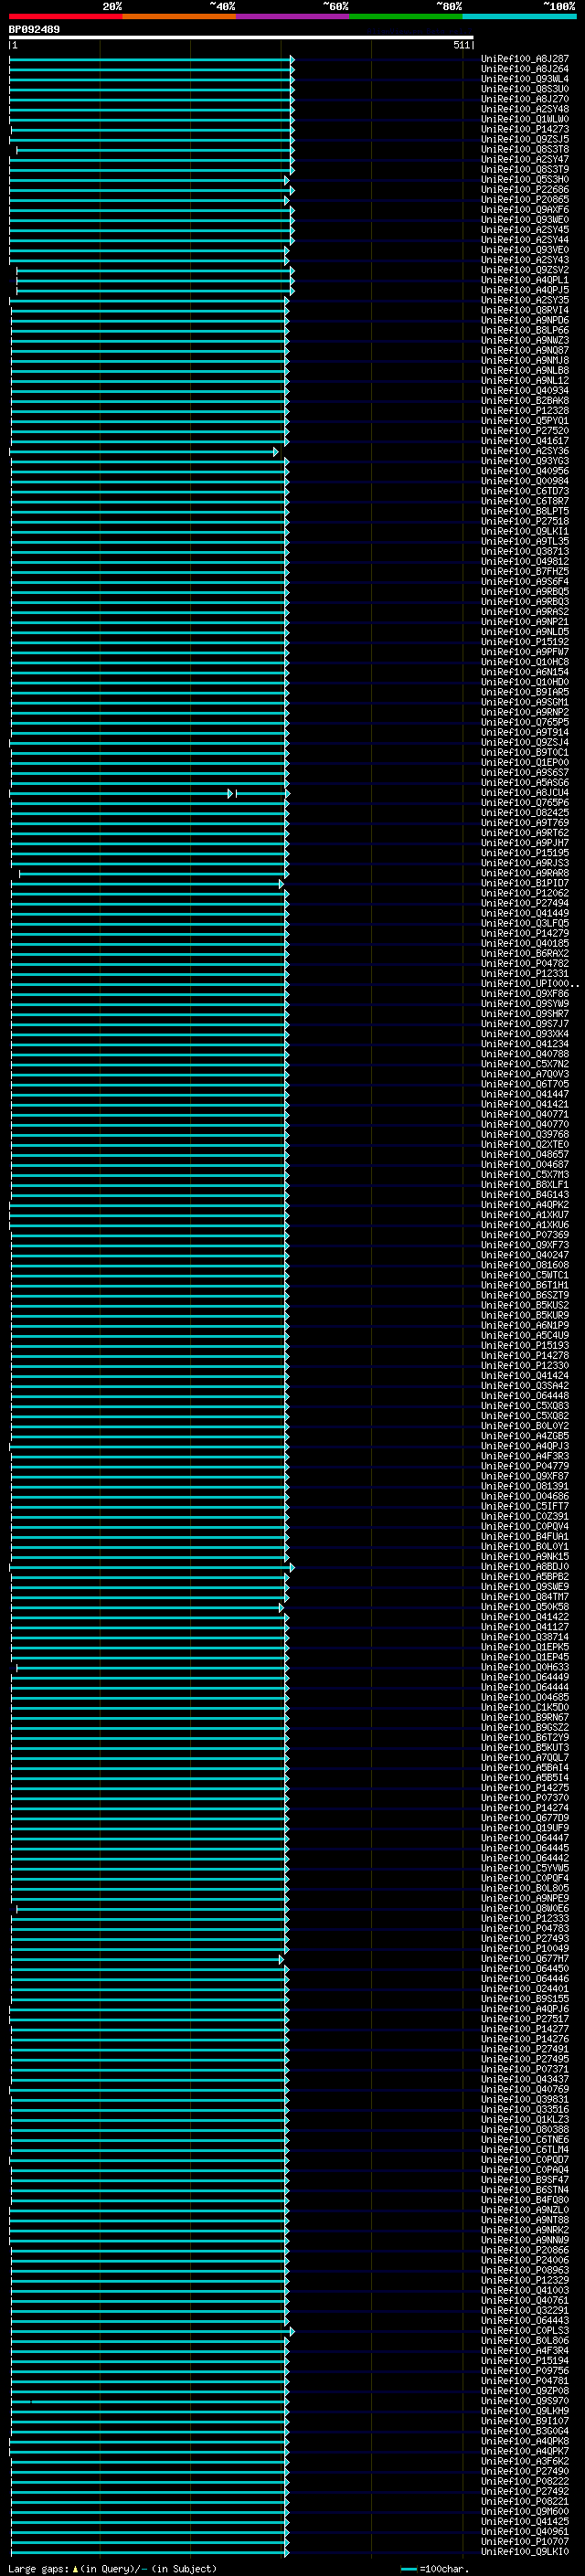Select hit label UniRef100_P27490
585x2576 pixels.
(x=524, y=2470)
